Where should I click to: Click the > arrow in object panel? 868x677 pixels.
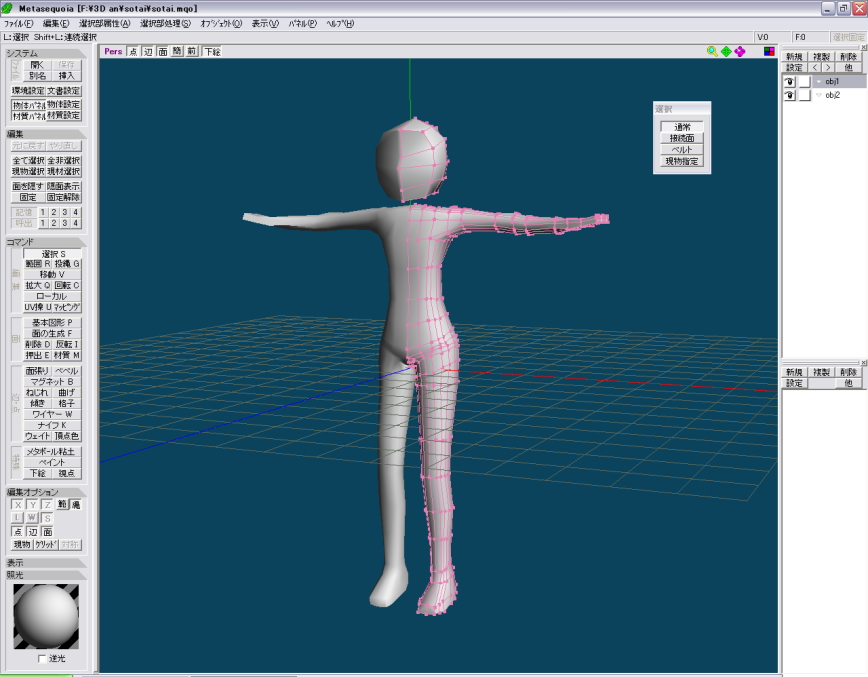coord(828,68)
